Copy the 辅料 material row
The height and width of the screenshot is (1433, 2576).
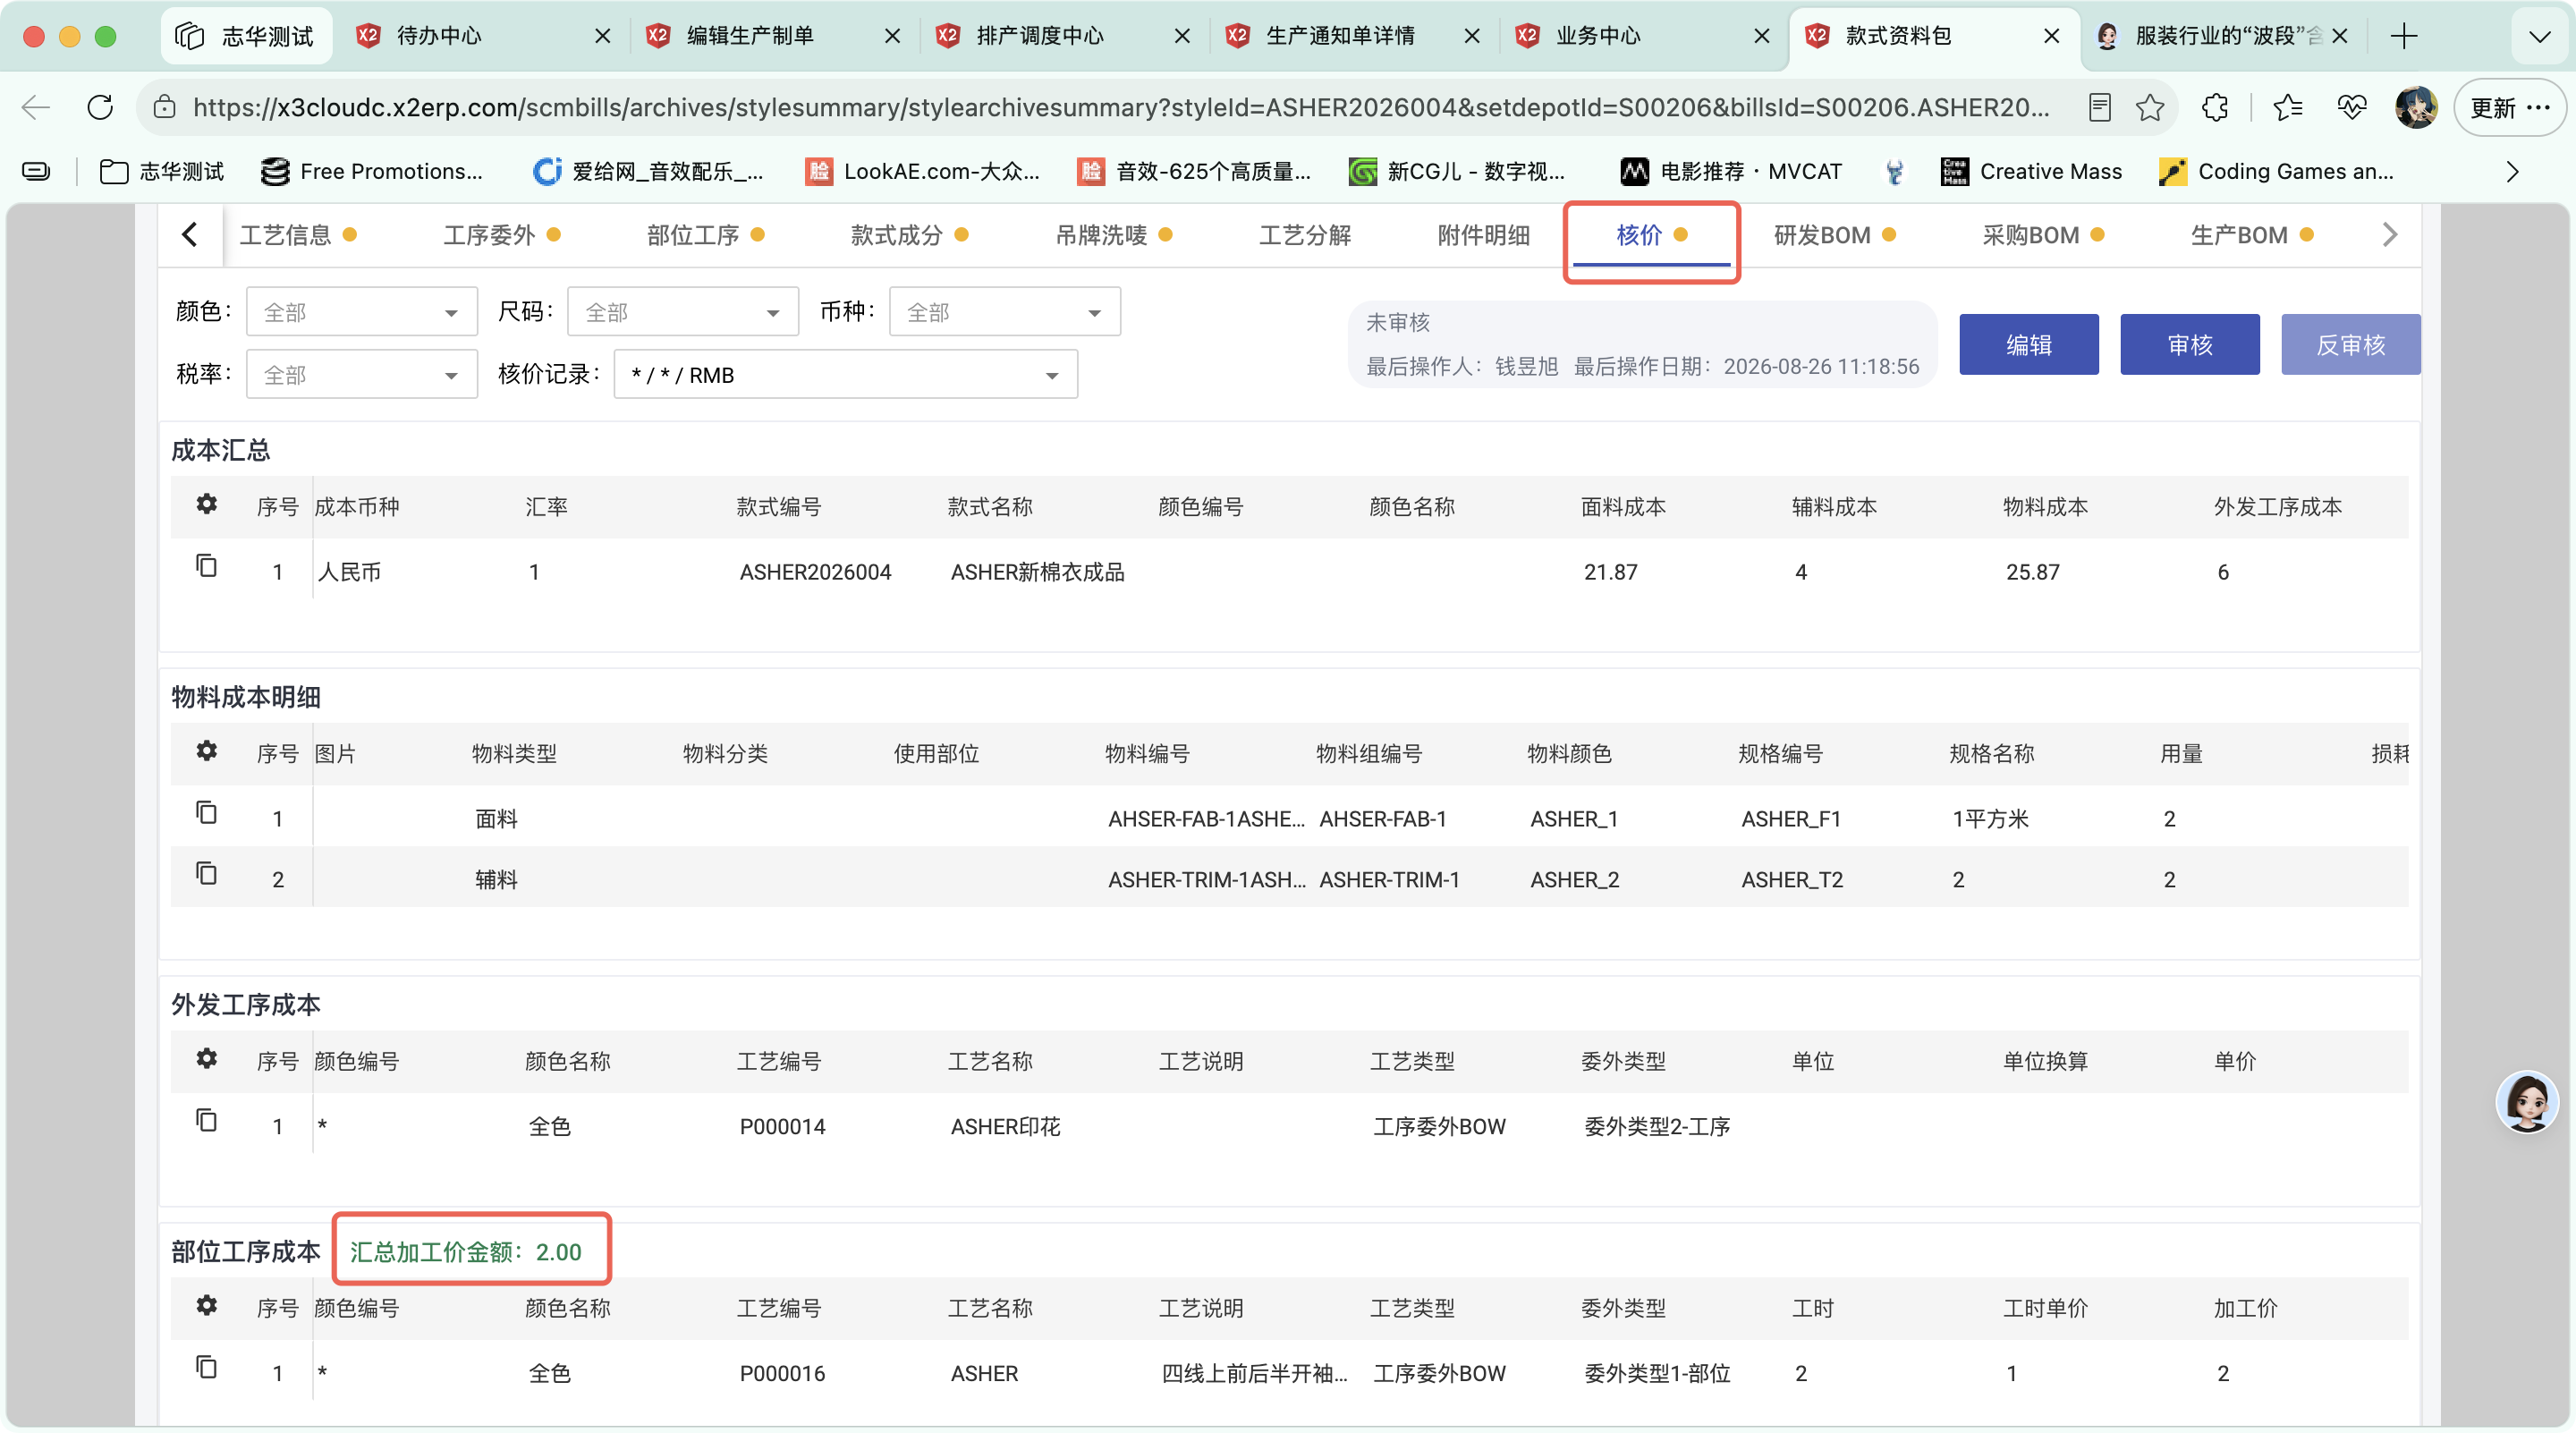pyautogui.click(x=206, y=875)
